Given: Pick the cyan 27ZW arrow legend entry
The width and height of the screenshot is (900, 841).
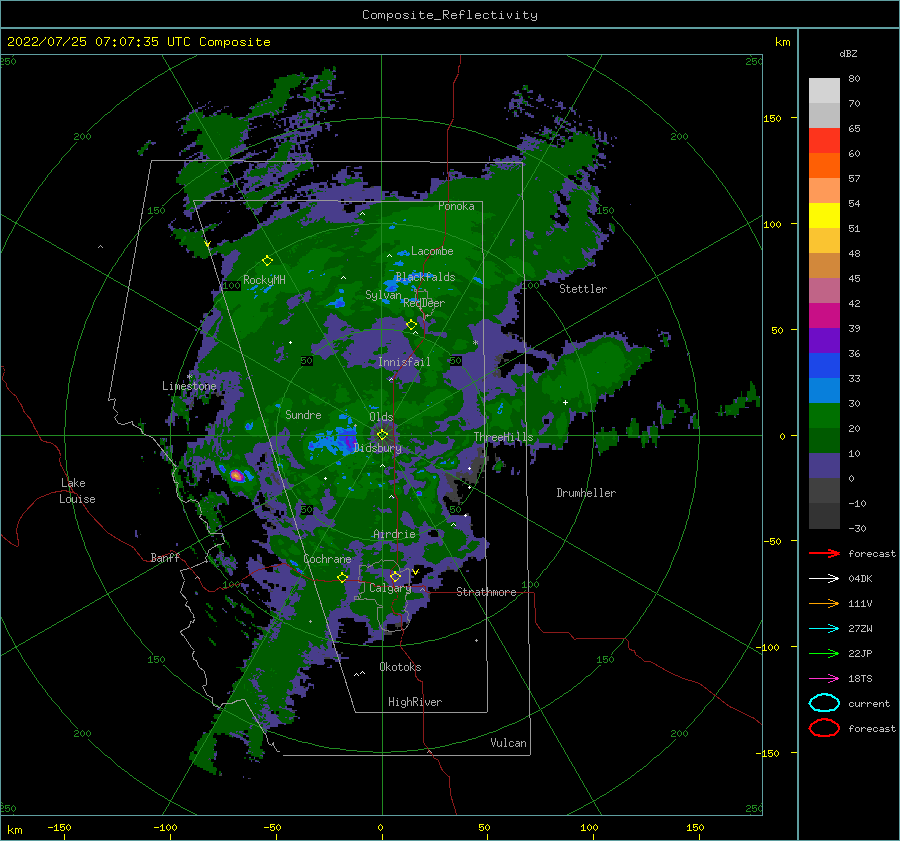Looking at the screenshot, I should pyautogui.click(x=824, y=629).
